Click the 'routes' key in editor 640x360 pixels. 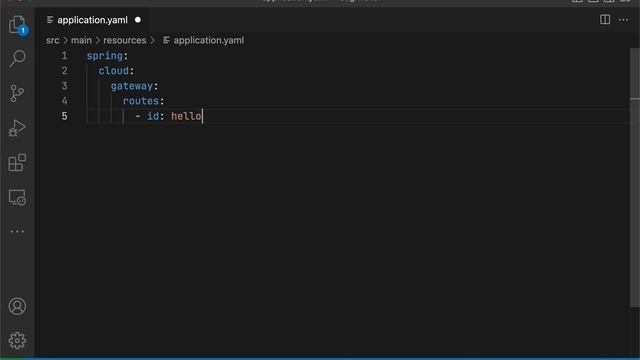(x=141, y=101)
